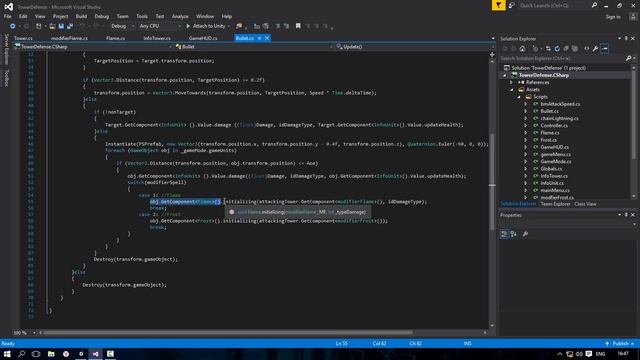This screenshot has height=360, width=640.
Task: Switch to Team Explorer tab
Action: (x=555, y=204)
